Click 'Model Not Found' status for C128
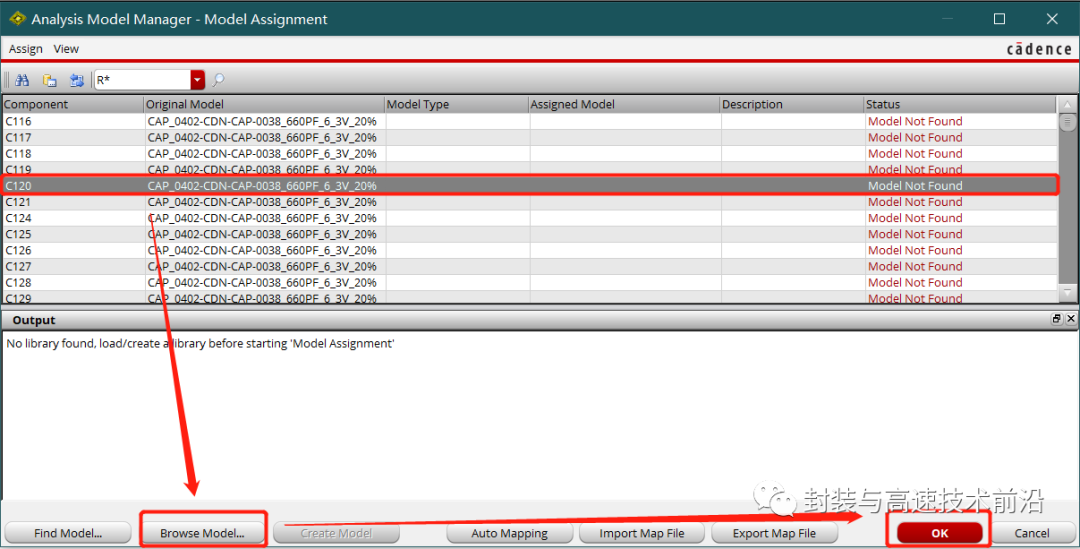Viewport: 1080px width, 549px height. pyautogui.click(x=915, y=283)
